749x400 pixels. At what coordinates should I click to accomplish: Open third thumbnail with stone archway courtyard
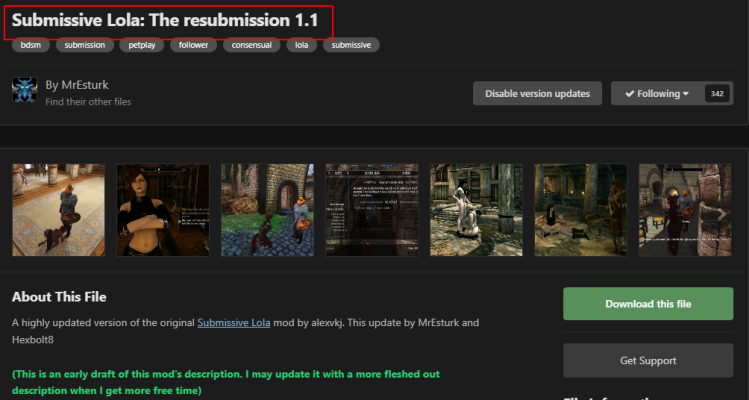pos(268,210)
